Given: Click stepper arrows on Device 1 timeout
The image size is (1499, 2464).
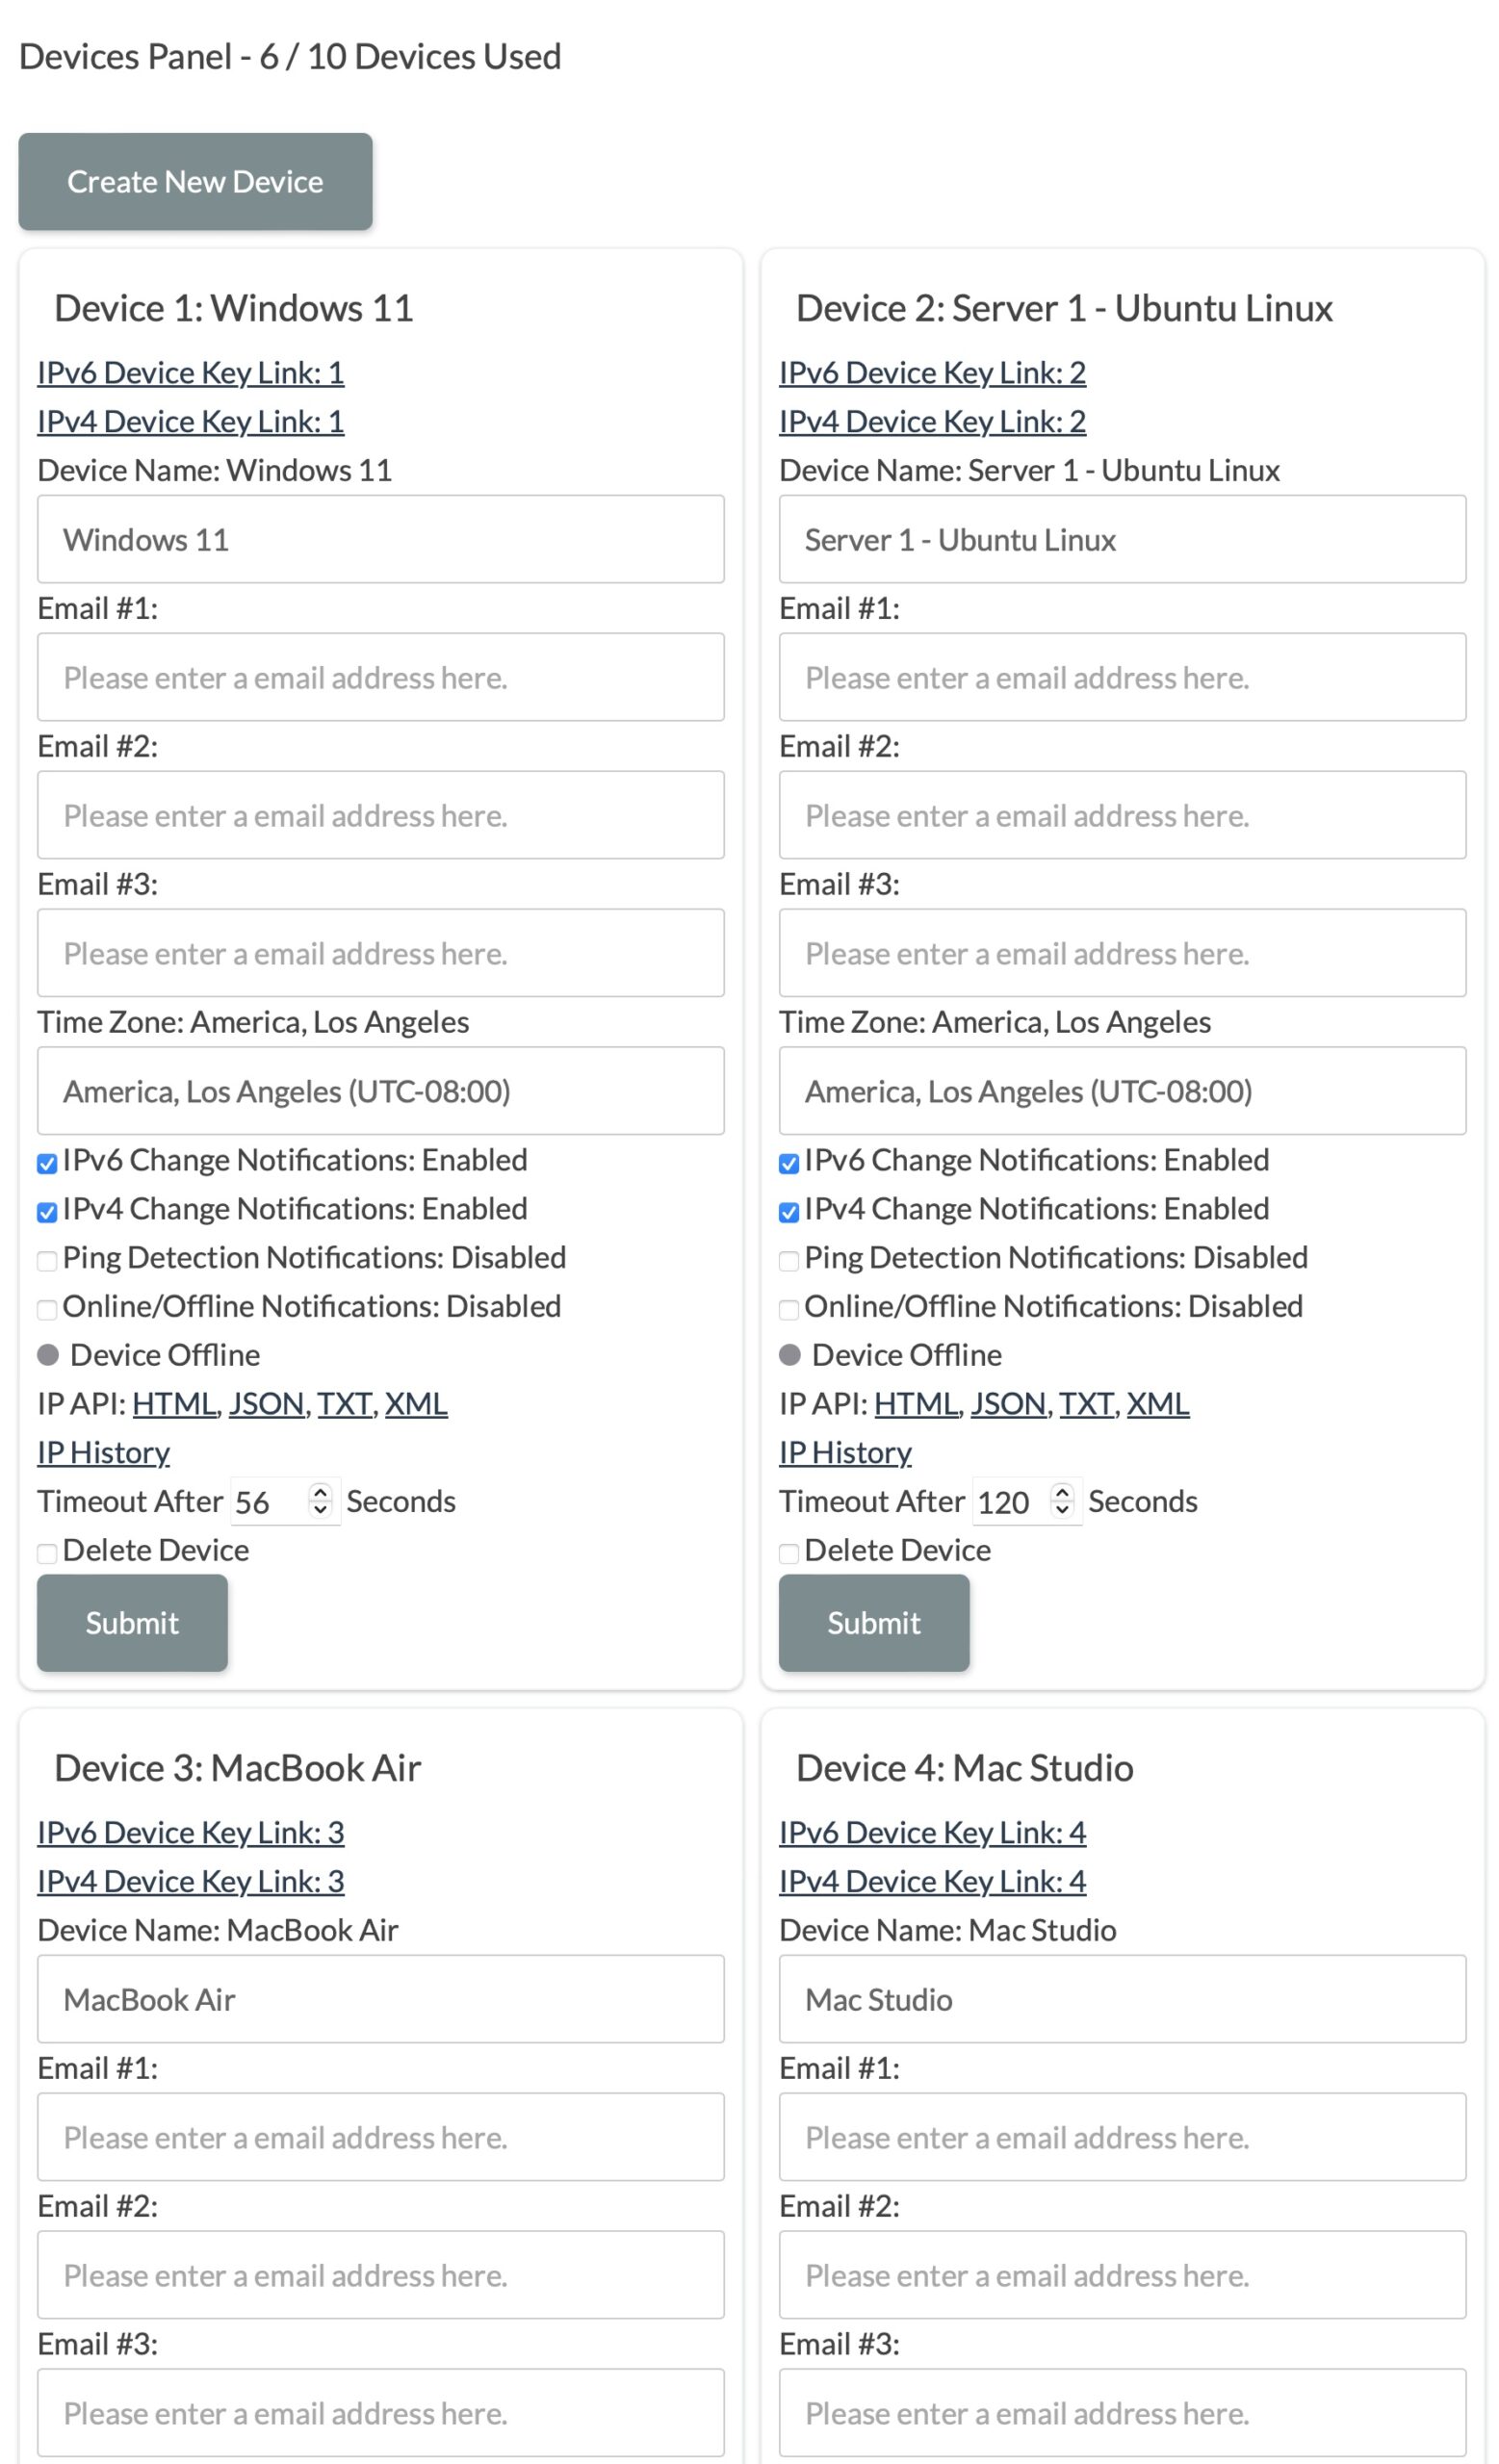Looking at the screenshot, I should click(320, 1500).
